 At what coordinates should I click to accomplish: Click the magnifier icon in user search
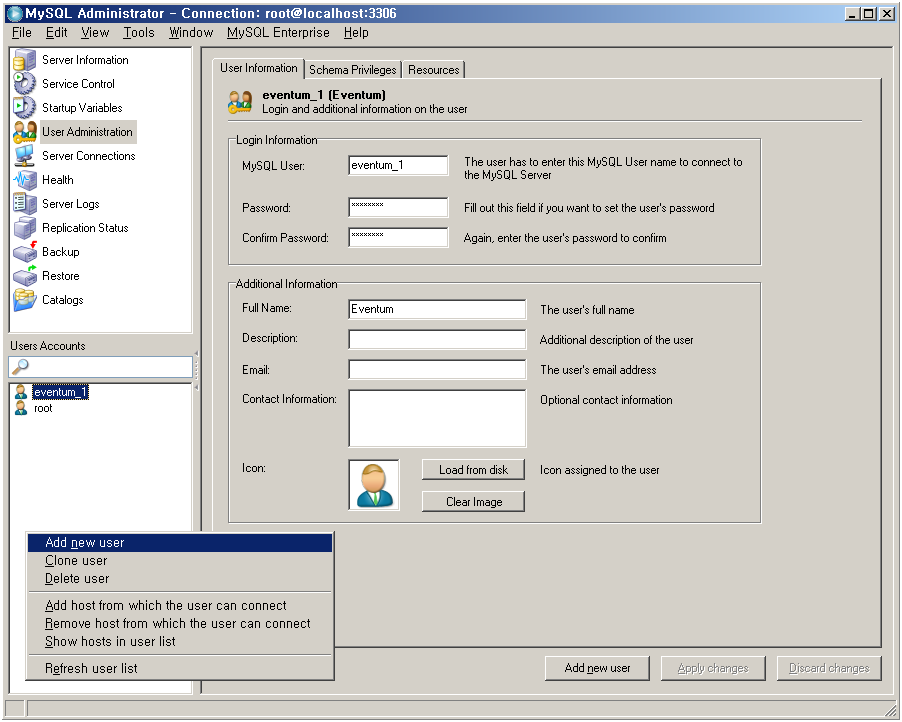20,366
